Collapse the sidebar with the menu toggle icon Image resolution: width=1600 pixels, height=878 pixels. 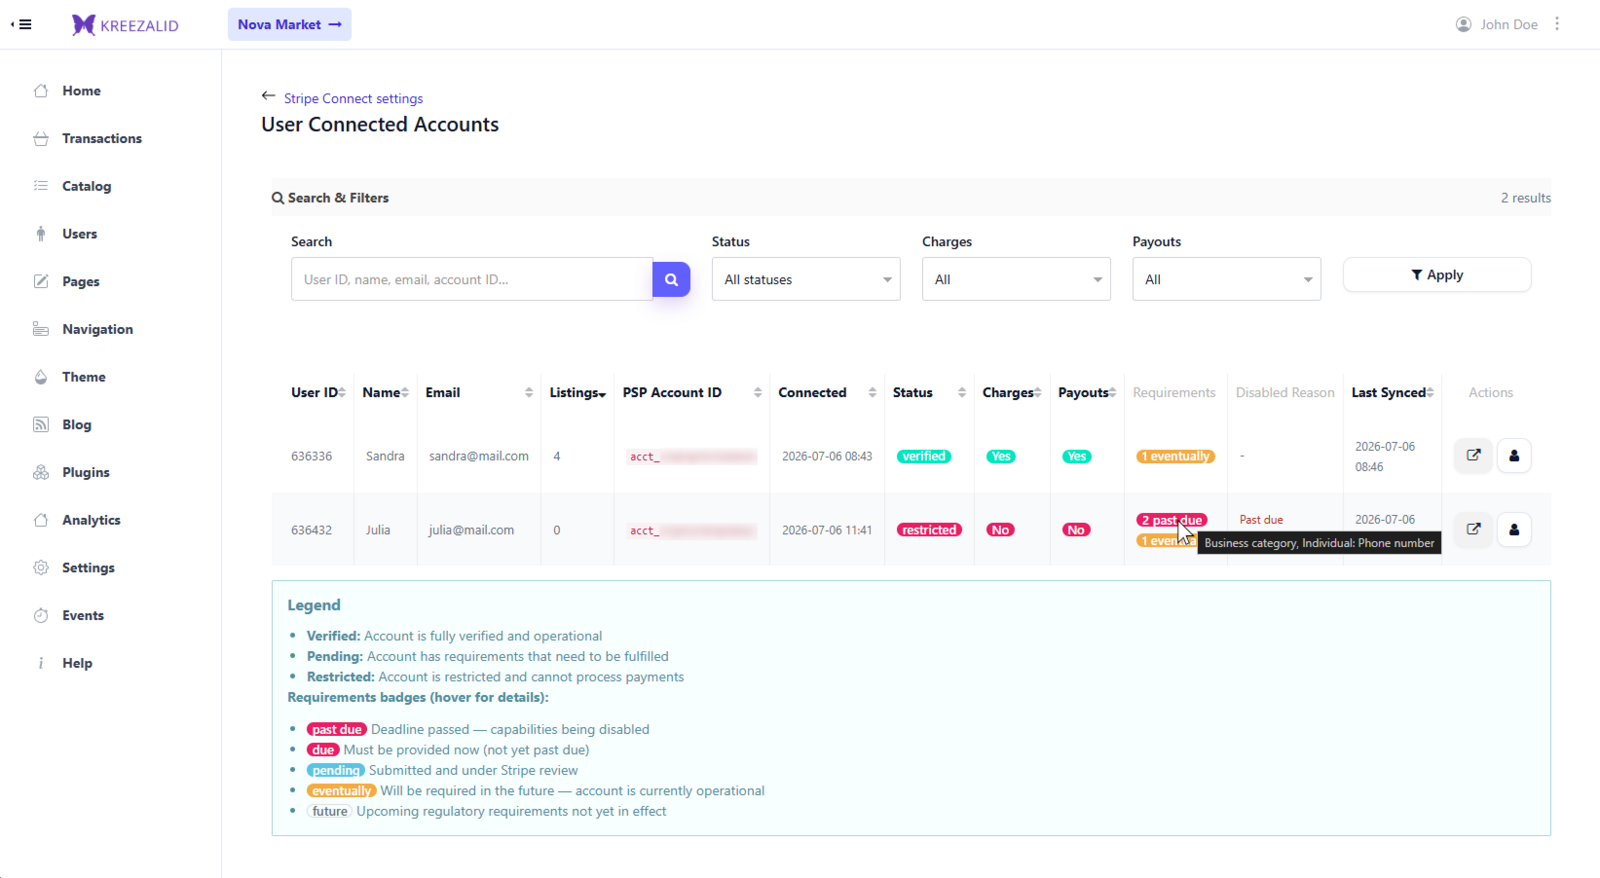click(21, 24)
